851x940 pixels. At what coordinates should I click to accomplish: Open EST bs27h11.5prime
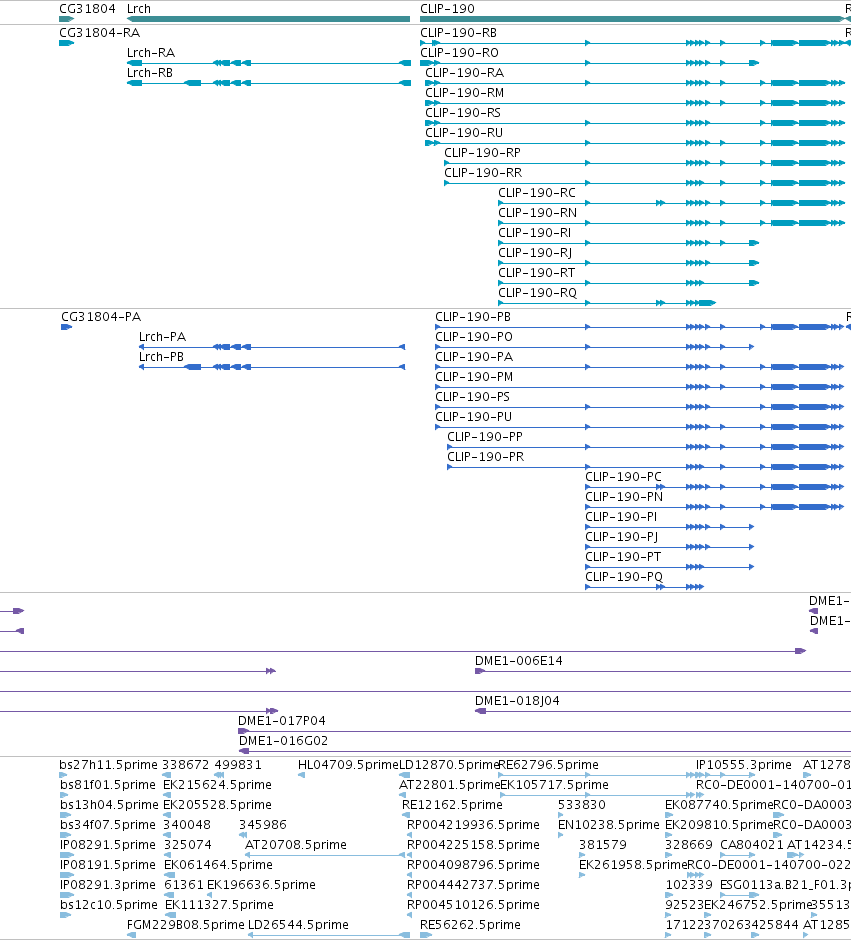[108, 764]
